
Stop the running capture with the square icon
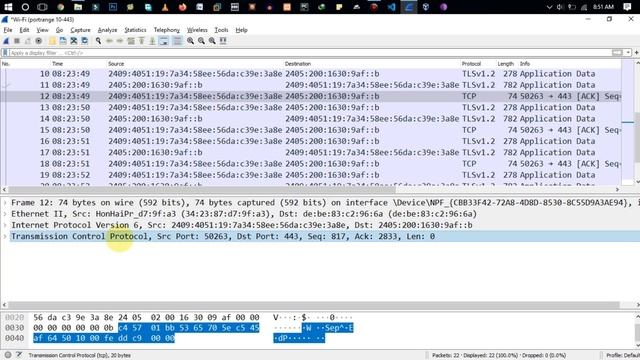pos(17,41)
